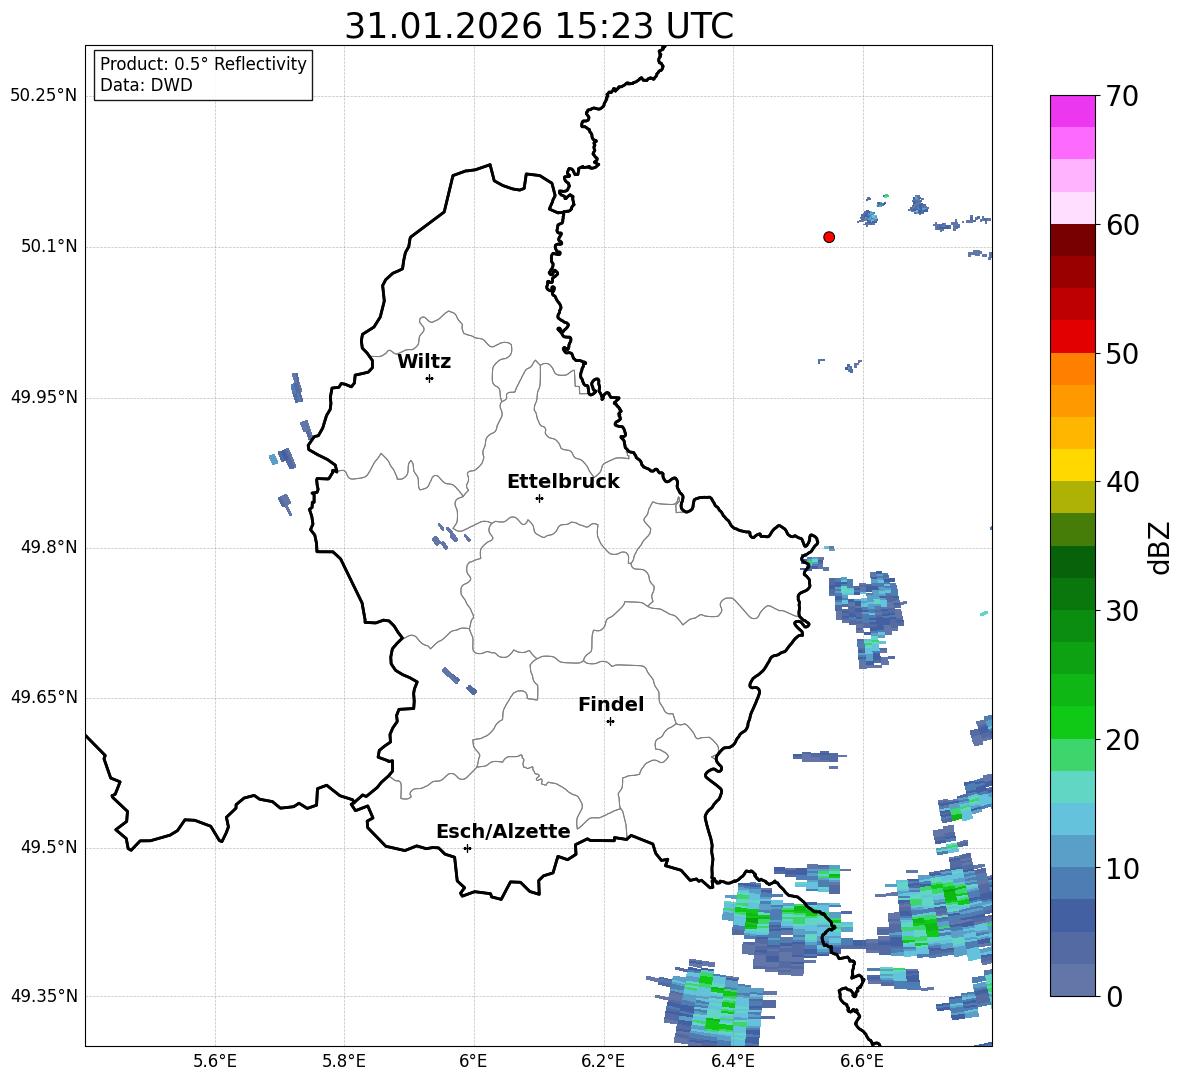Click the 6°E longitude label
The image size is (1184, 1081).
[x=473, y=1061]
